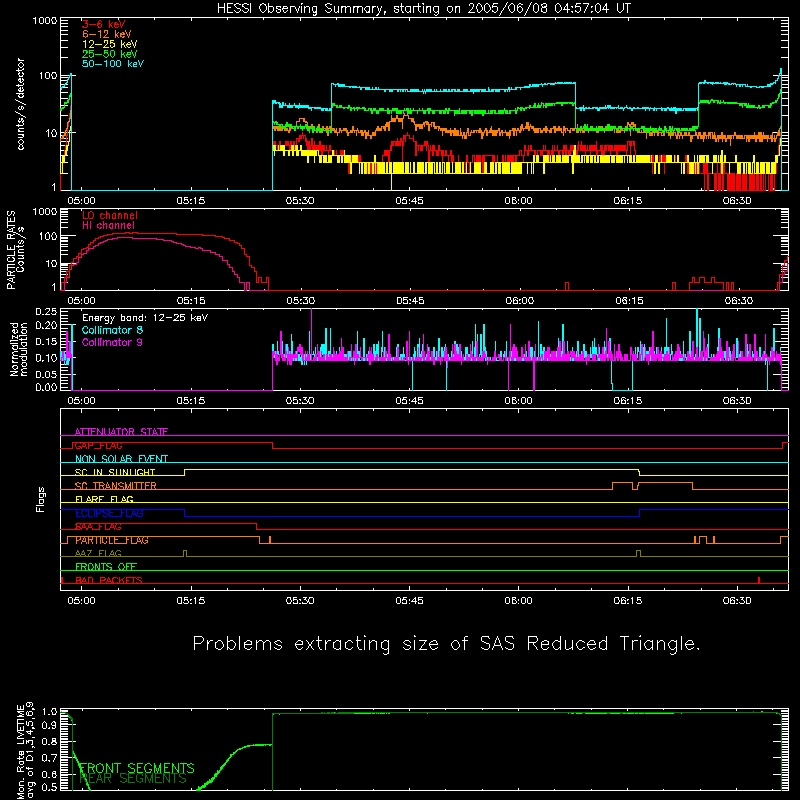Click the 'Energy band: 12-25 keV' text

click(145, 318)
